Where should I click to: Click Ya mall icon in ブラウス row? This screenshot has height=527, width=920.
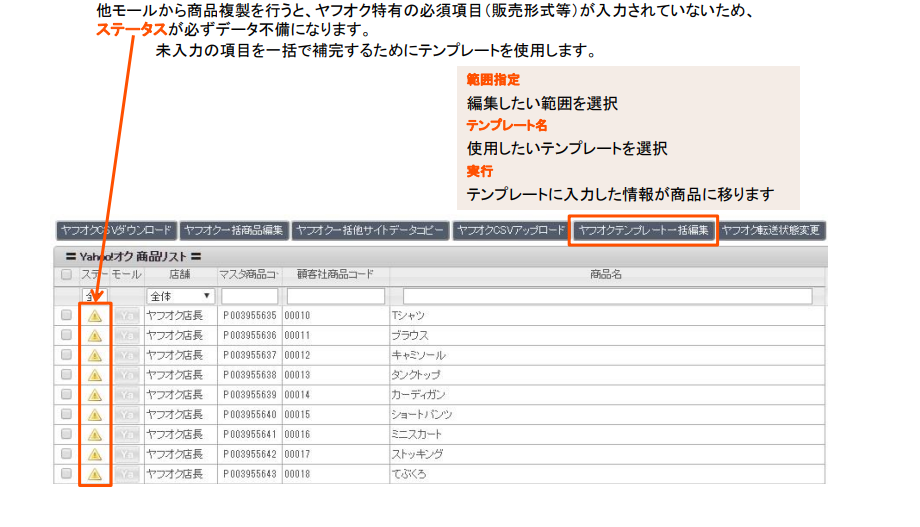[127, 336]
